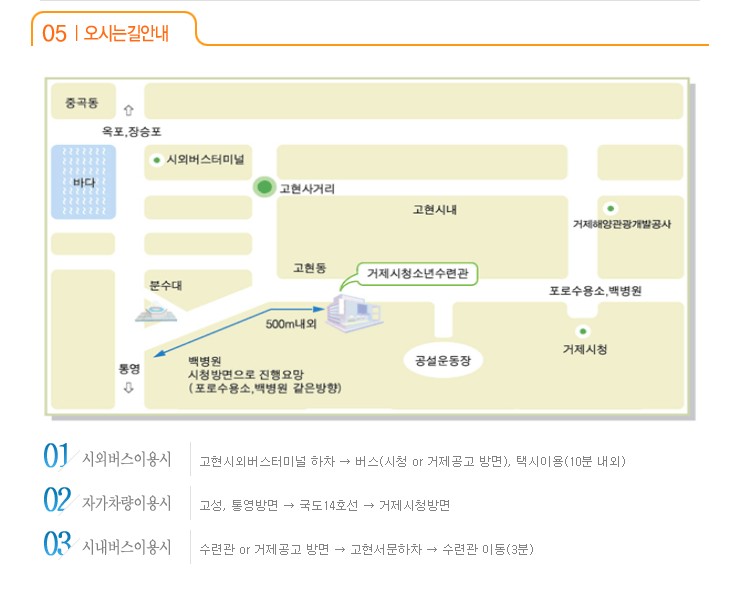This screenshot has height=609, width=735.
Task: Click the large green 고현사거리 marker
Action: point(264,186)
